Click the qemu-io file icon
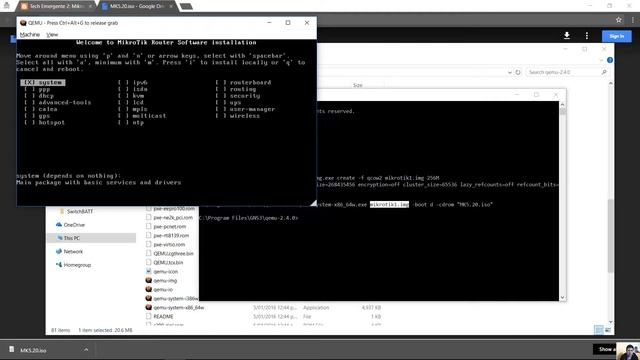Viewport: 640px width, 360px height. click(x=149, y=289)
